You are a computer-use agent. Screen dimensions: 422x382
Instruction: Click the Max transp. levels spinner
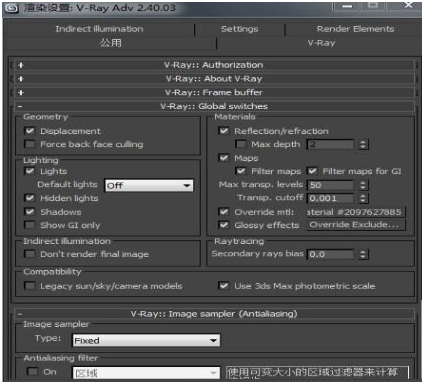(363, 185)
